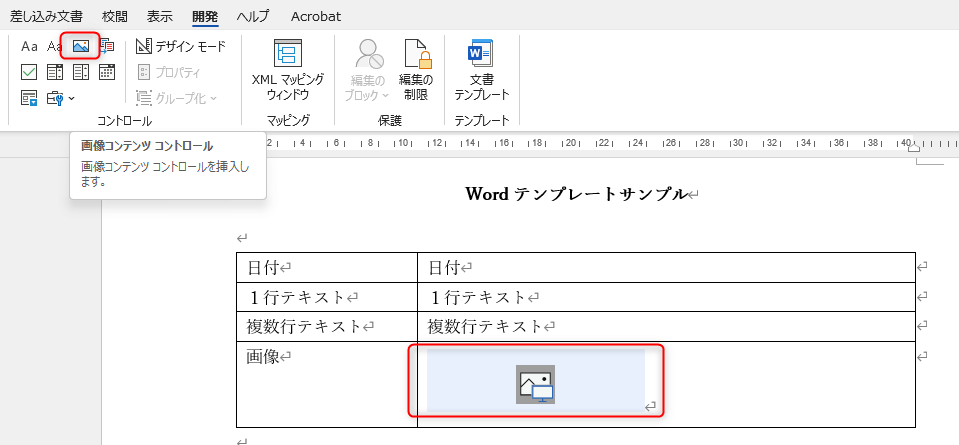
Task: Expand the グループ化 dropdown
Action: [177, 98]
